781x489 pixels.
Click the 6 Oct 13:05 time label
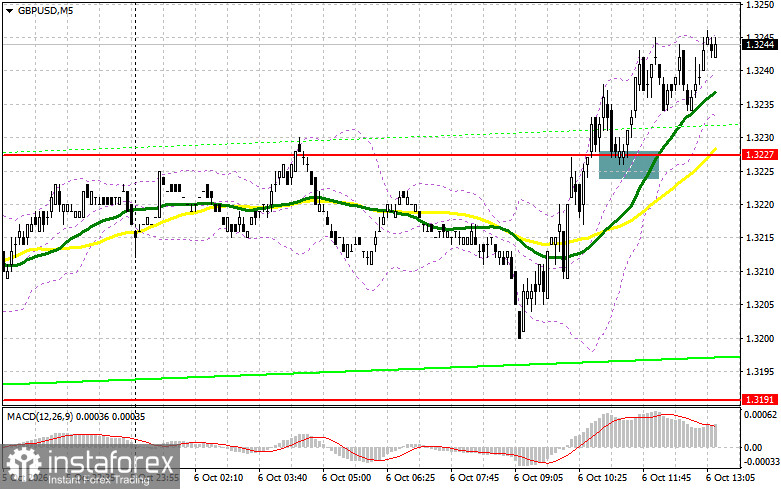(x=730, y=478)
